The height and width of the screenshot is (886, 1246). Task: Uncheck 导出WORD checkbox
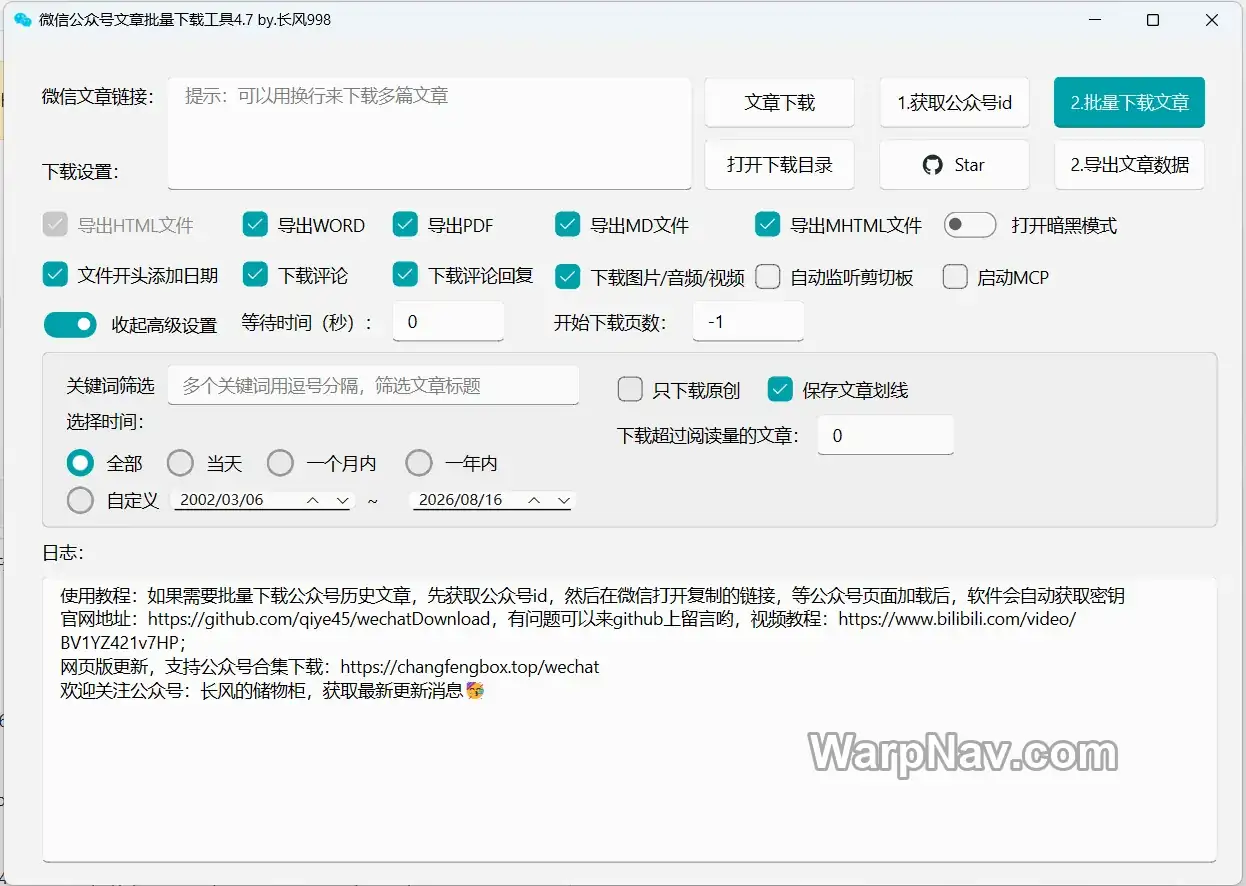pyautogui.click(x=255, y=225)
